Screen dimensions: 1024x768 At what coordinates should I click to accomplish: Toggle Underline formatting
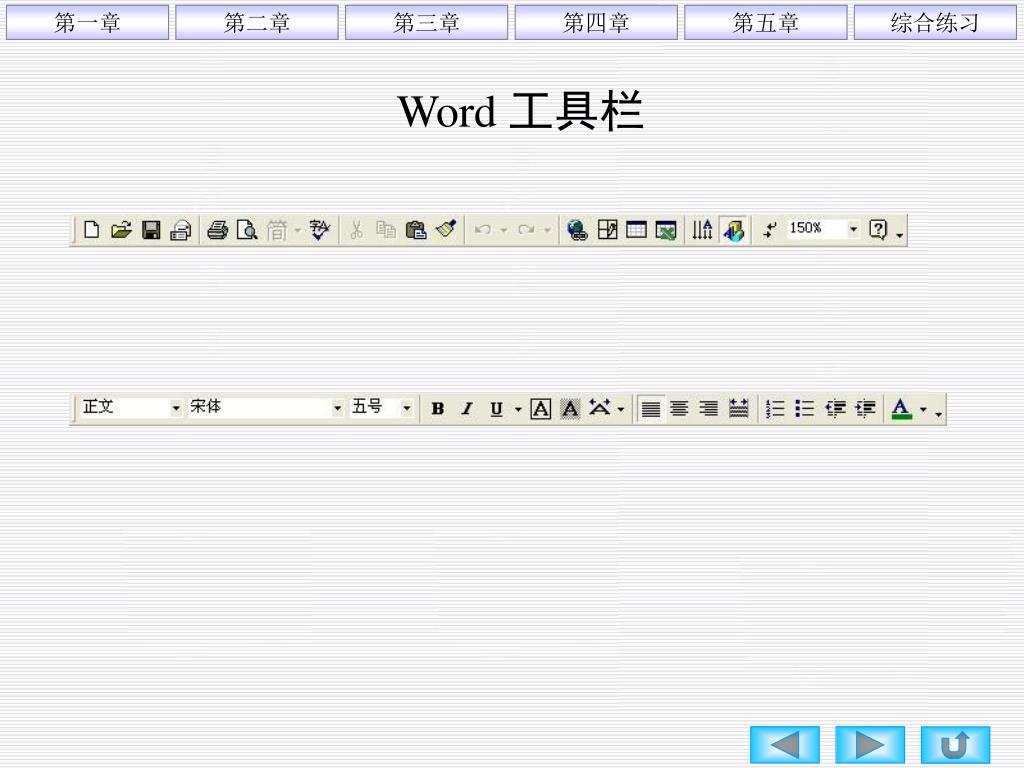496,409
